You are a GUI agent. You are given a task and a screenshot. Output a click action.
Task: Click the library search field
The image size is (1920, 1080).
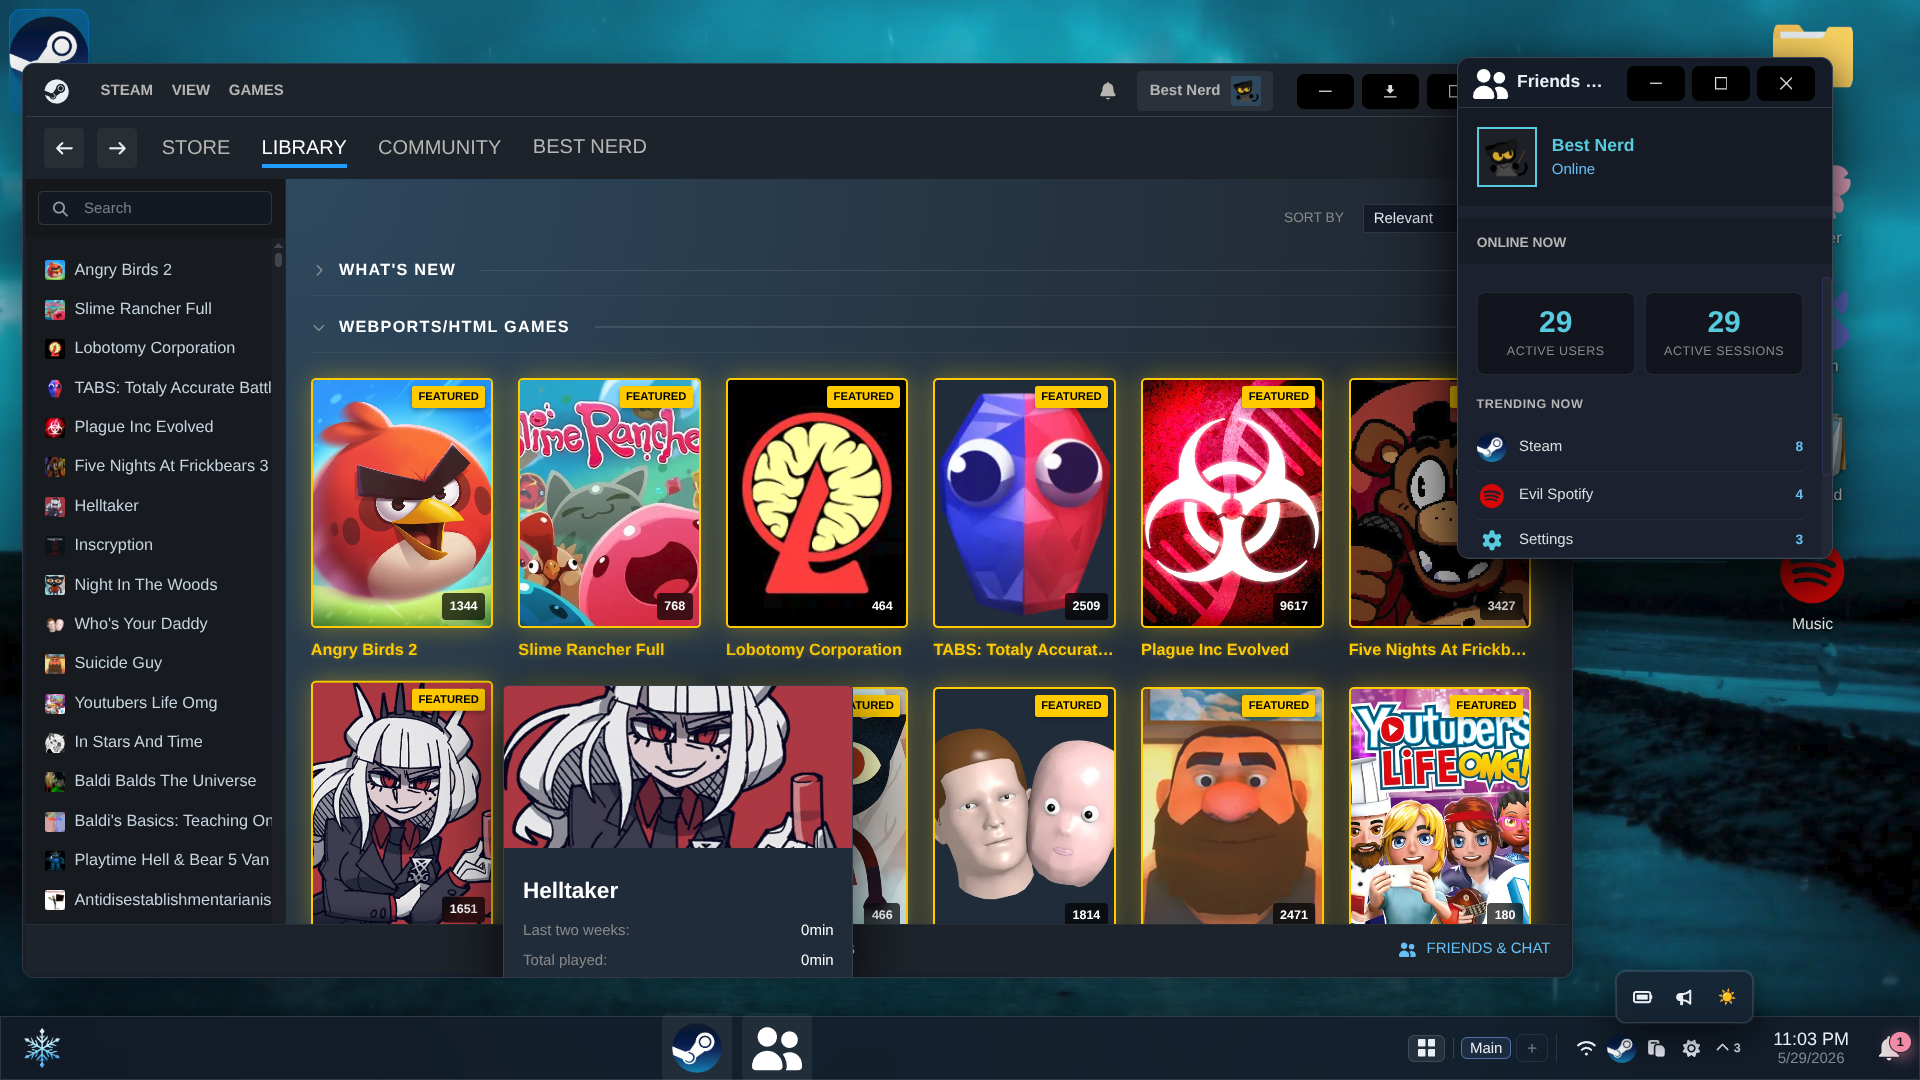click(155, 209)
